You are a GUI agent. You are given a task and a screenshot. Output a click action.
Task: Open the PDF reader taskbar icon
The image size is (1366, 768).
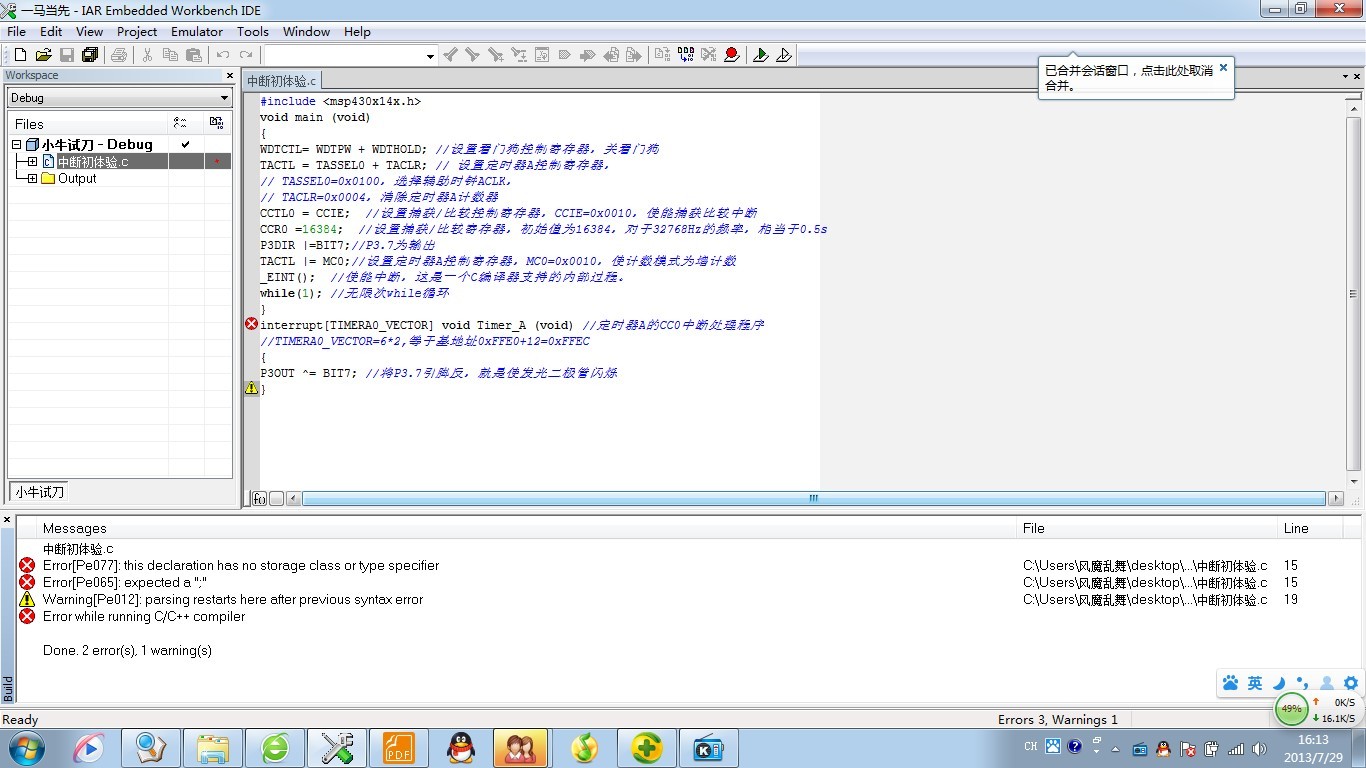click(398, 748)
